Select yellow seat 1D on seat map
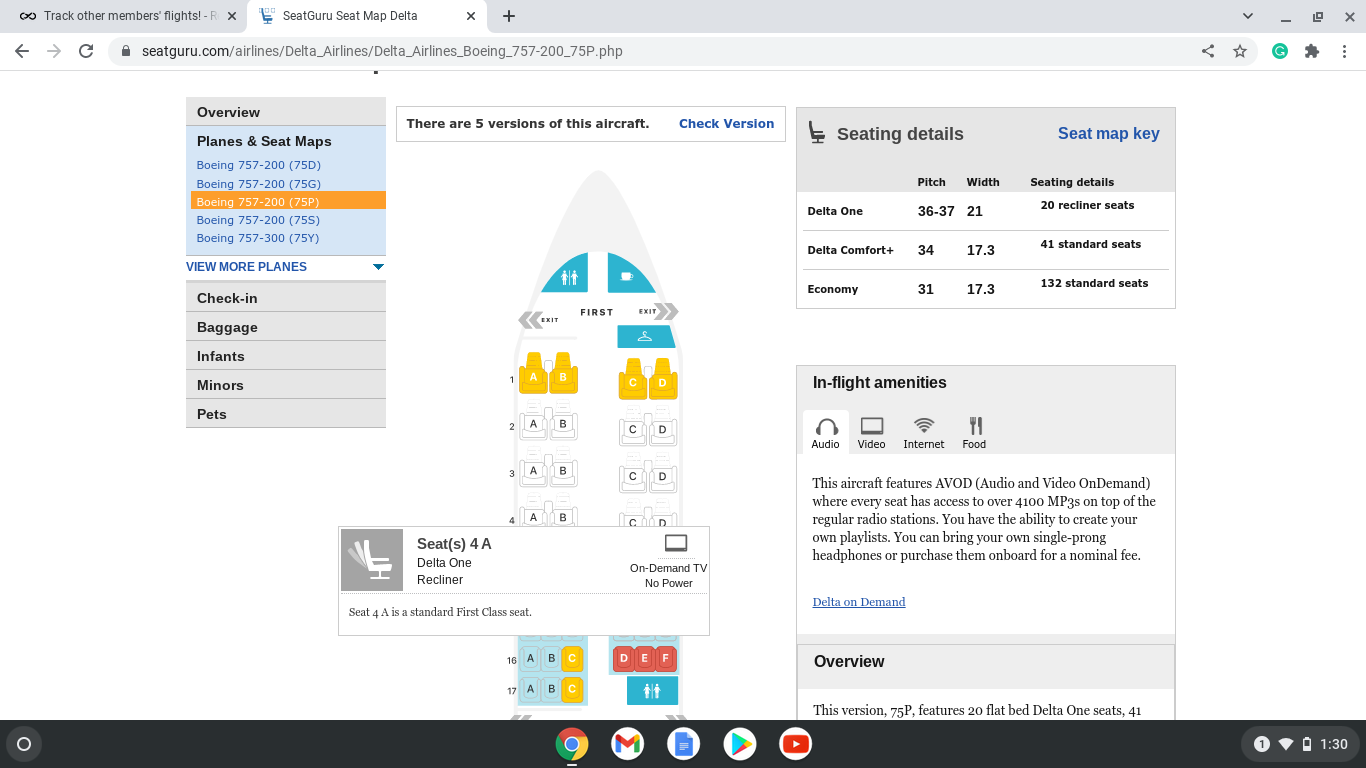This screenshot has width=1366, height=768. pos(662,379)
